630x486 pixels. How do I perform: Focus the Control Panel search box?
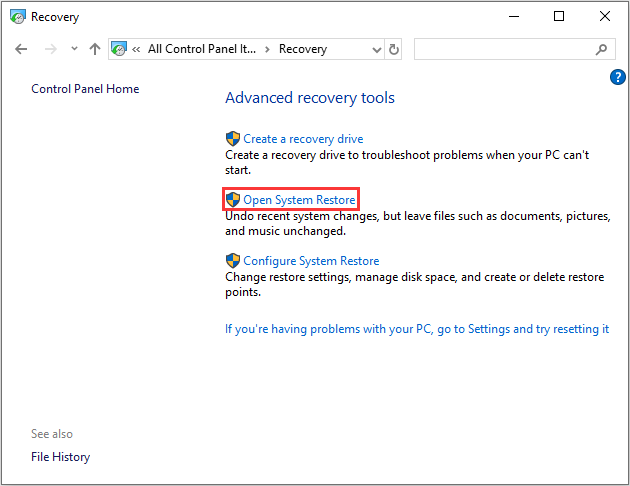click(x=514, y=49)
